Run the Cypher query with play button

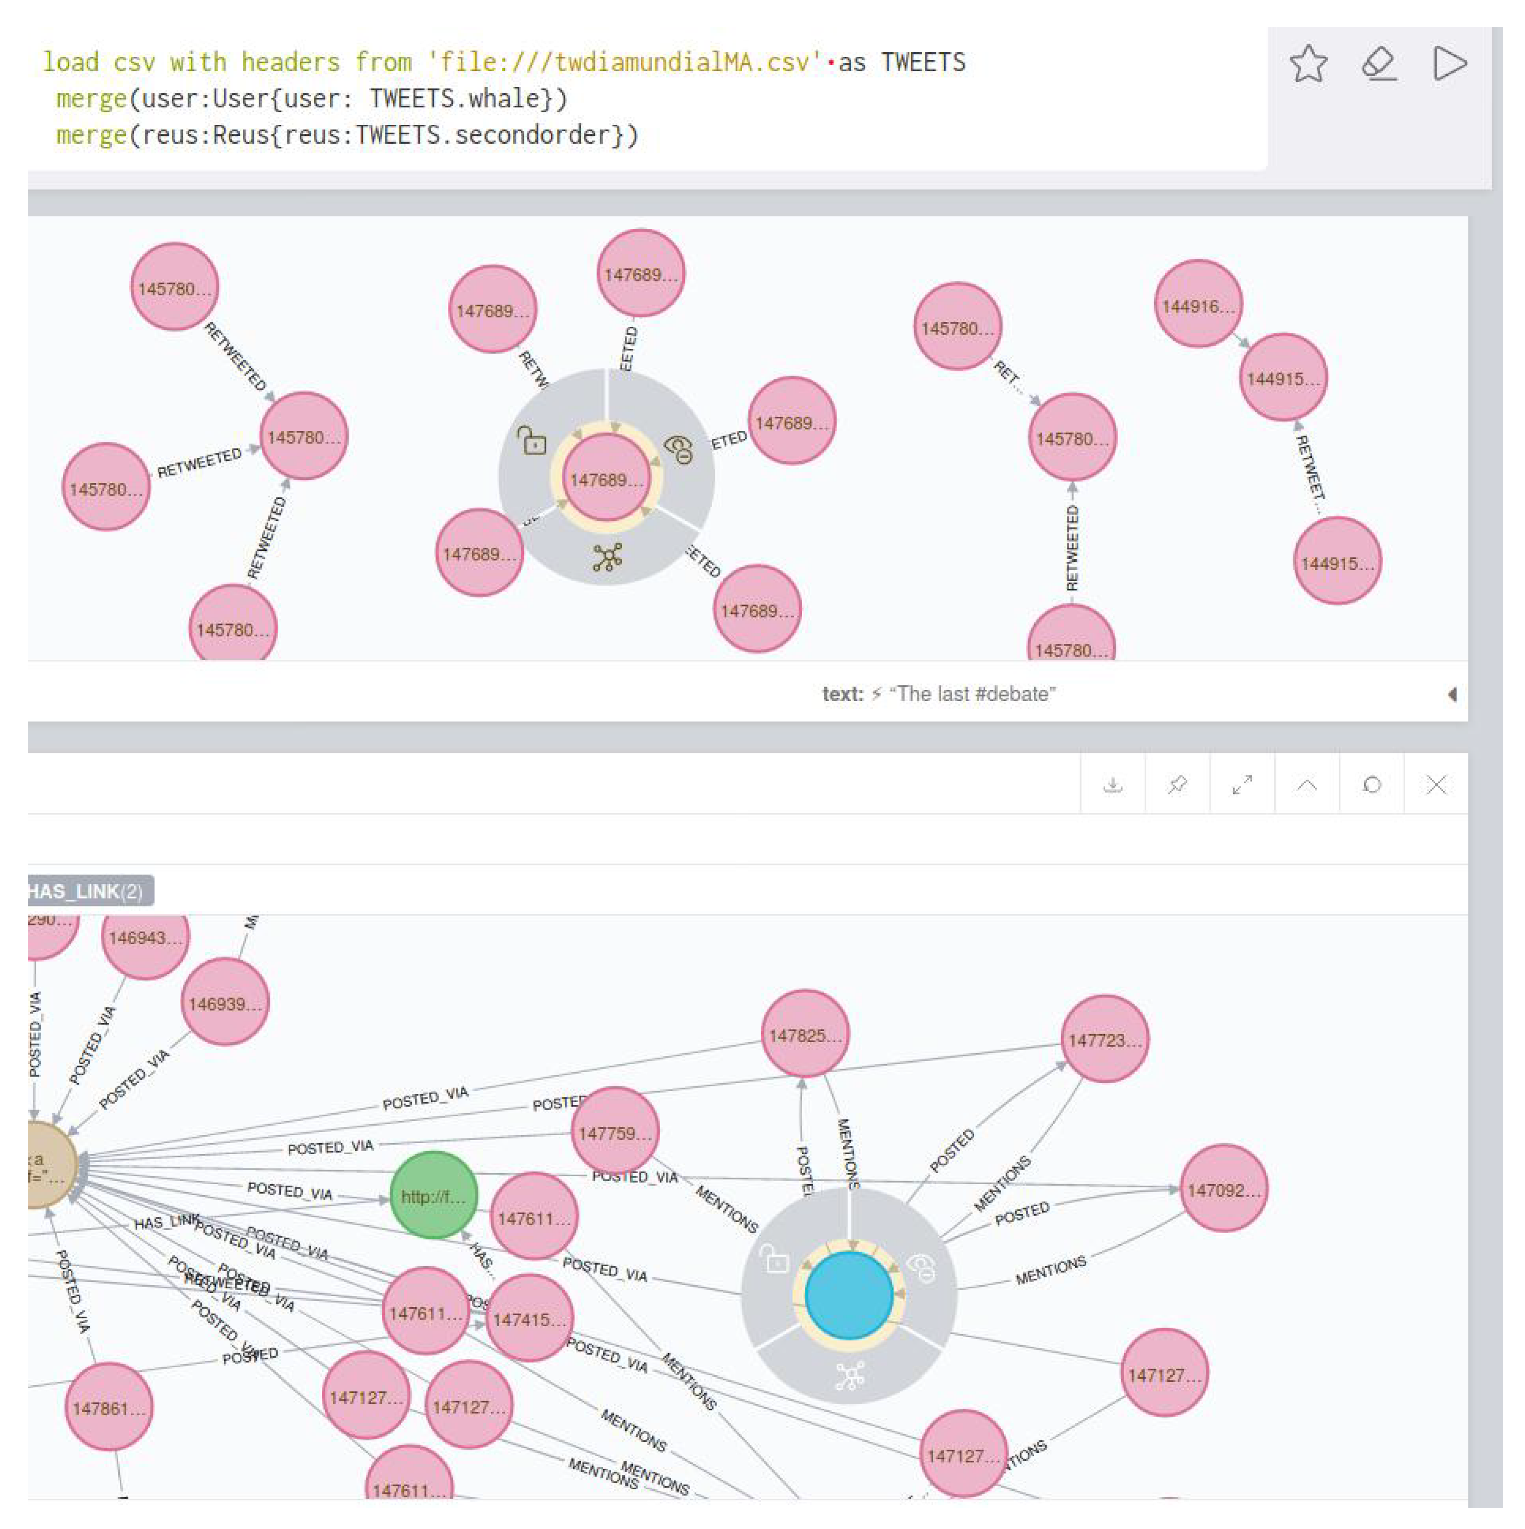1449,64
